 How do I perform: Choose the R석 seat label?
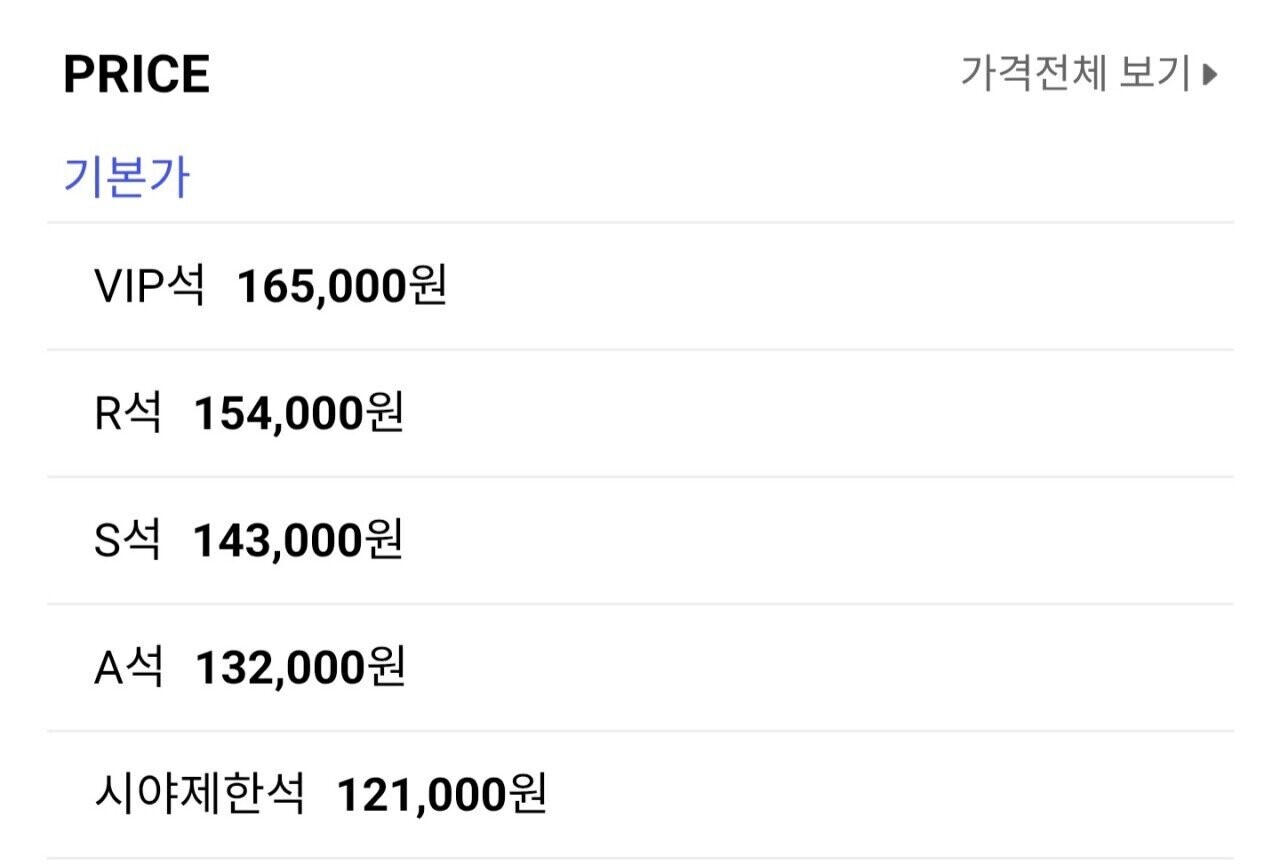tap(127, 414)
